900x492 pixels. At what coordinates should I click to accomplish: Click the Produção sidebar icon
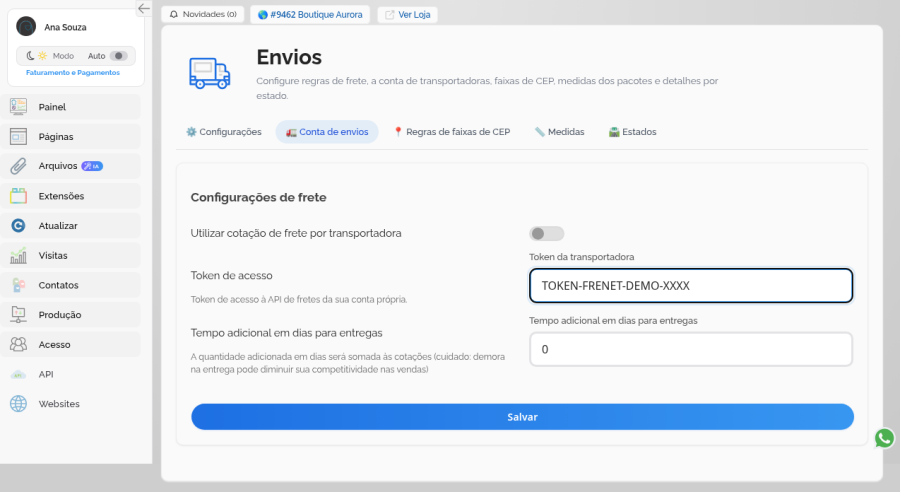click(18, 315)
